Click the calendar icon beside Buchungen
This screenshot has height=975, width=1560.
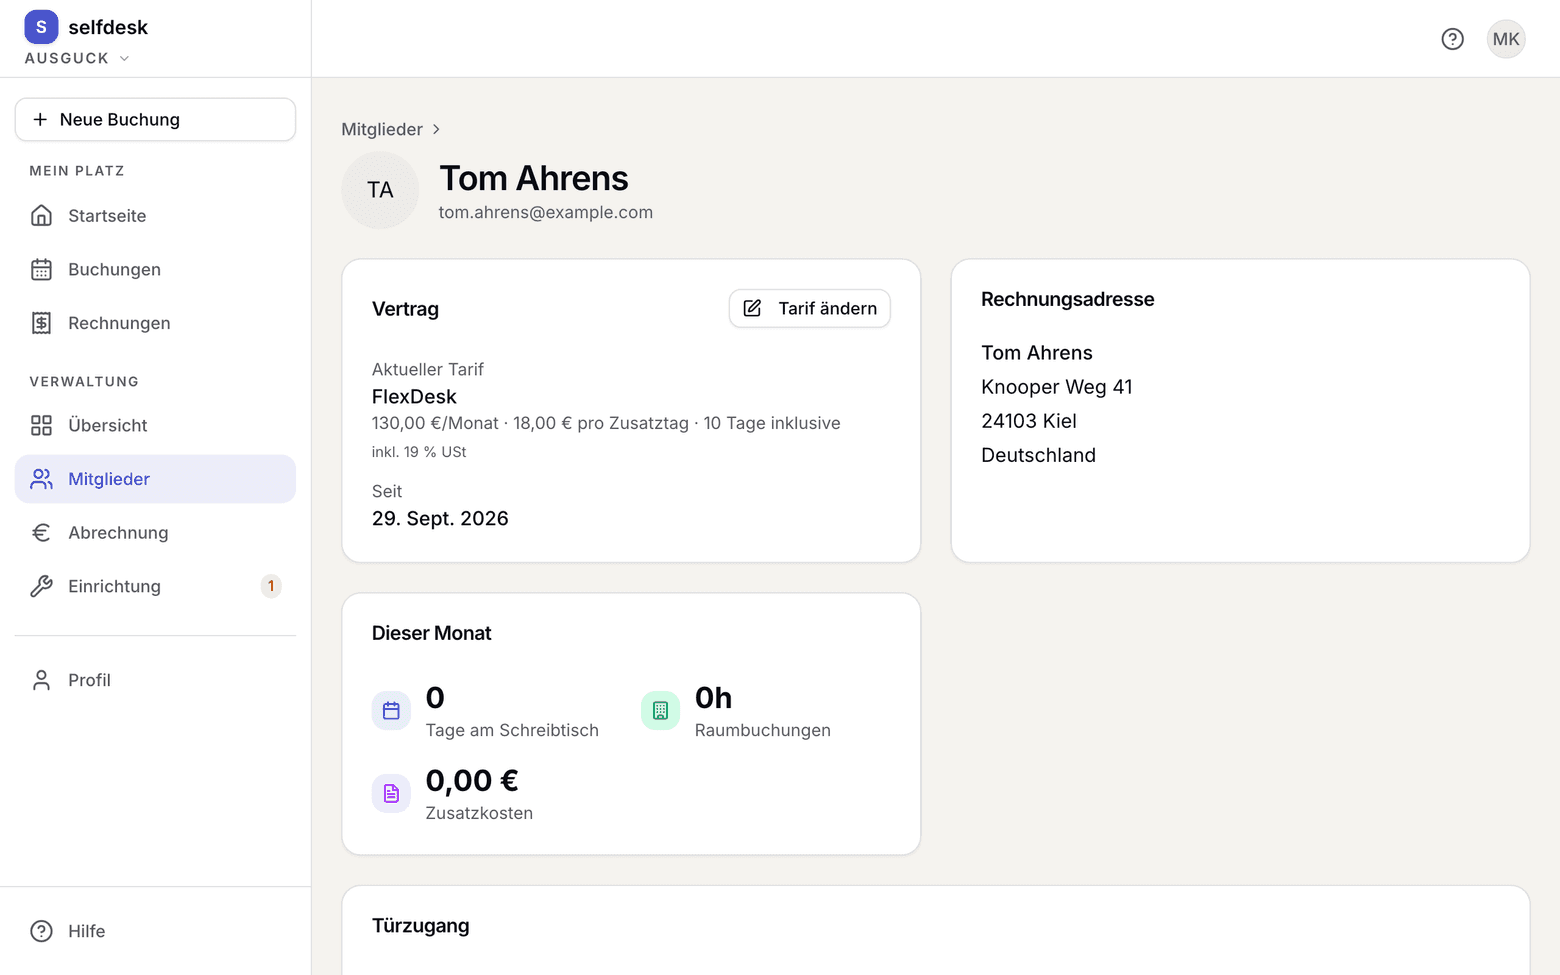tap(41, 270)
